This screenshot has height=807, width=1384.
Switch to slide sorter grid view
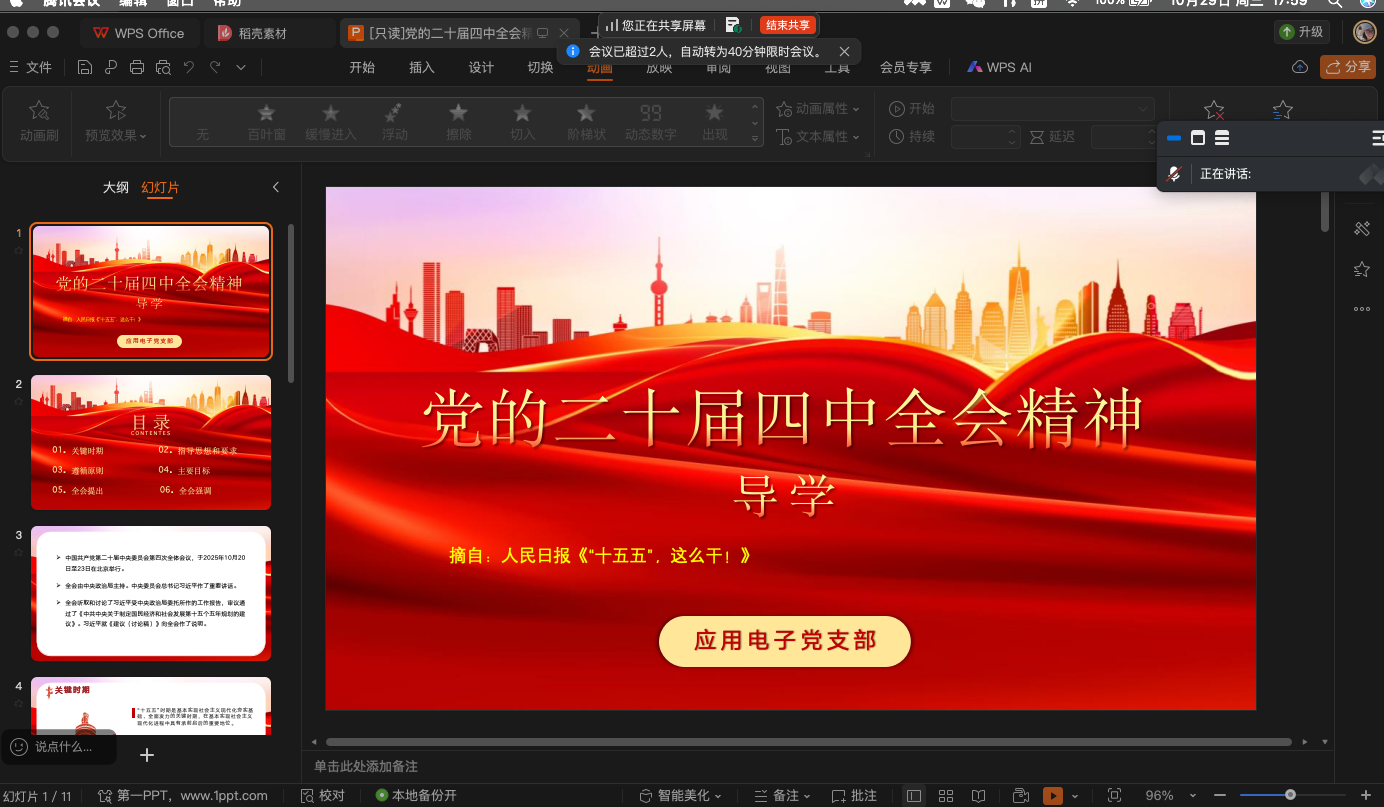point(946,796)
